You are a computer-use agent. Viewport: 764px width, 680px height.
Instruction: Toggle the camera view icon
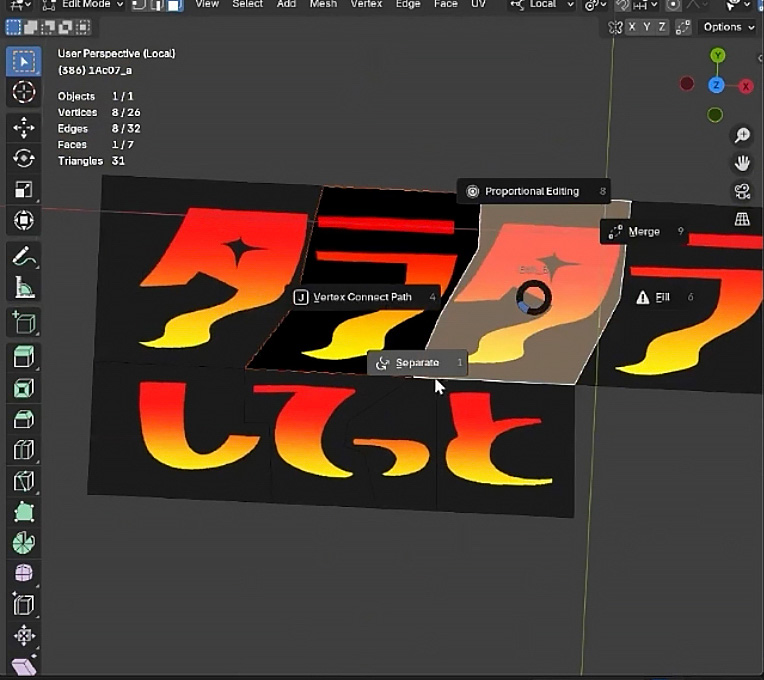tap(742, 191)
